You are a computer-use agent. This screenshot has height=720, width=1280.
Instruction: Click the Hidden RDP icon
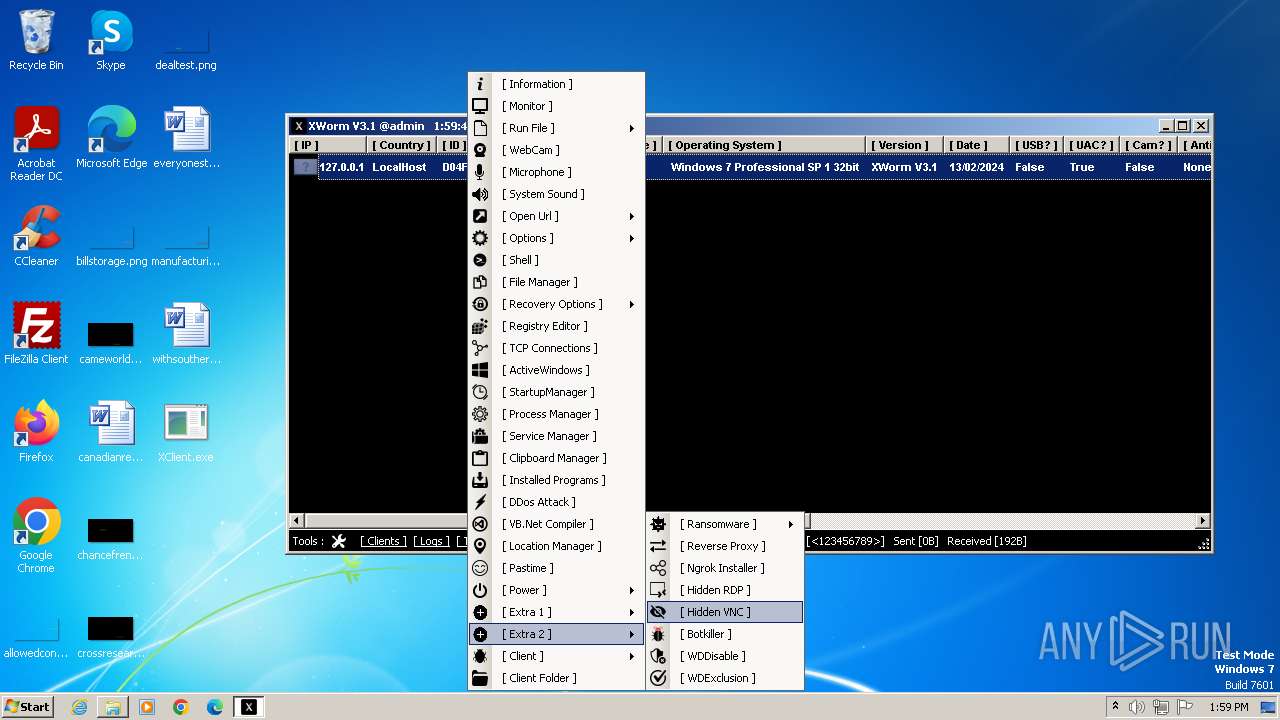coord(658,590)
